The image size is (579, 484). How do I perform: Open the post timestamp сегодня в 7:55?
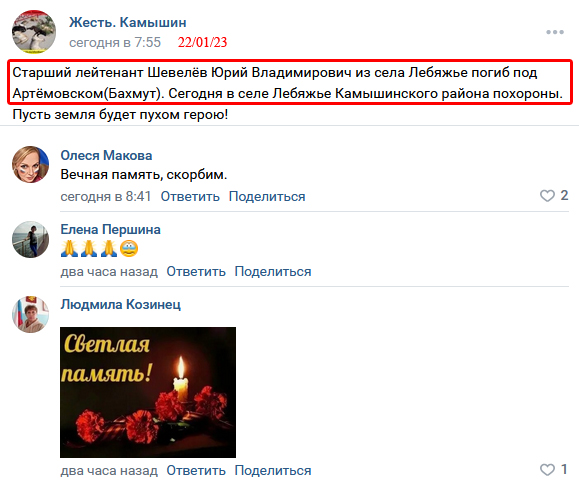[115, 42]
